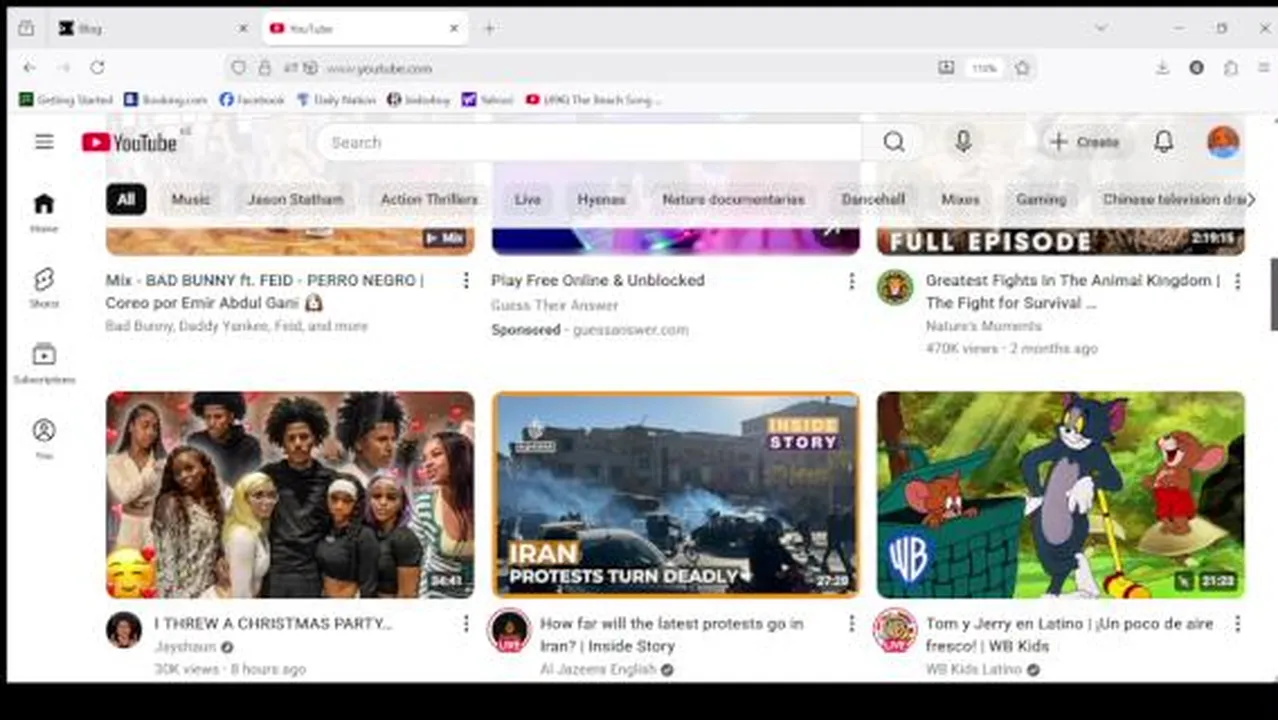
Task: Open Al Jazeera English channel avatar
Action: (x=509, y=630)
